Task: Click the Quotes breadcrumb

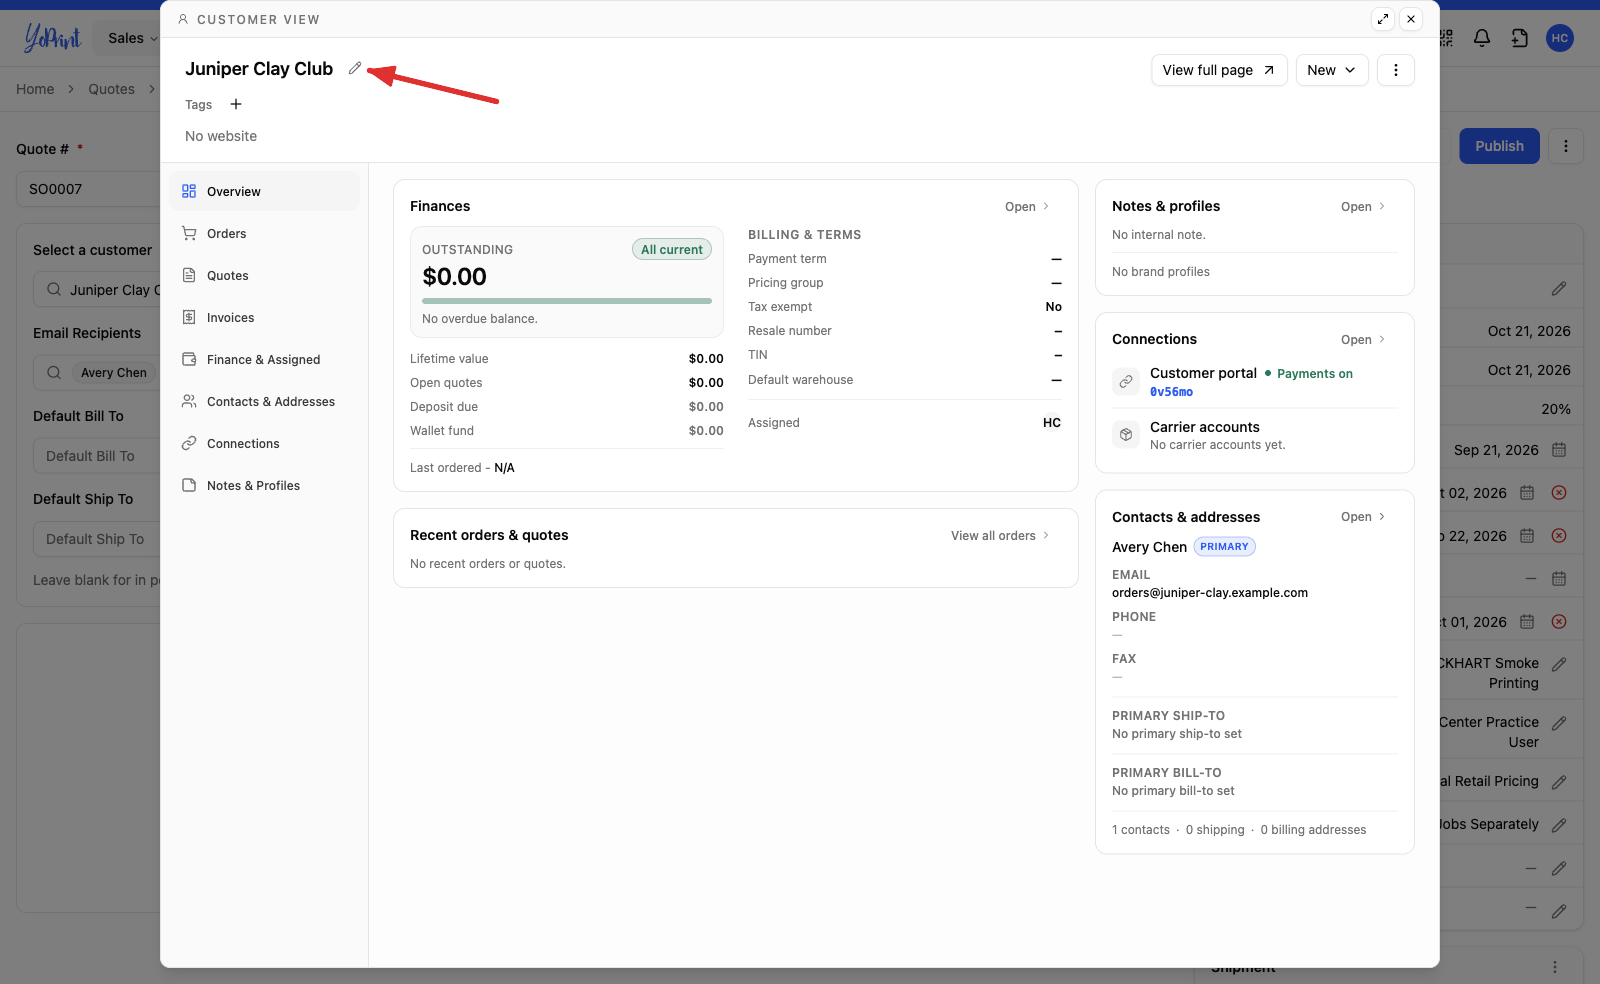Action: tap(111, 89)
